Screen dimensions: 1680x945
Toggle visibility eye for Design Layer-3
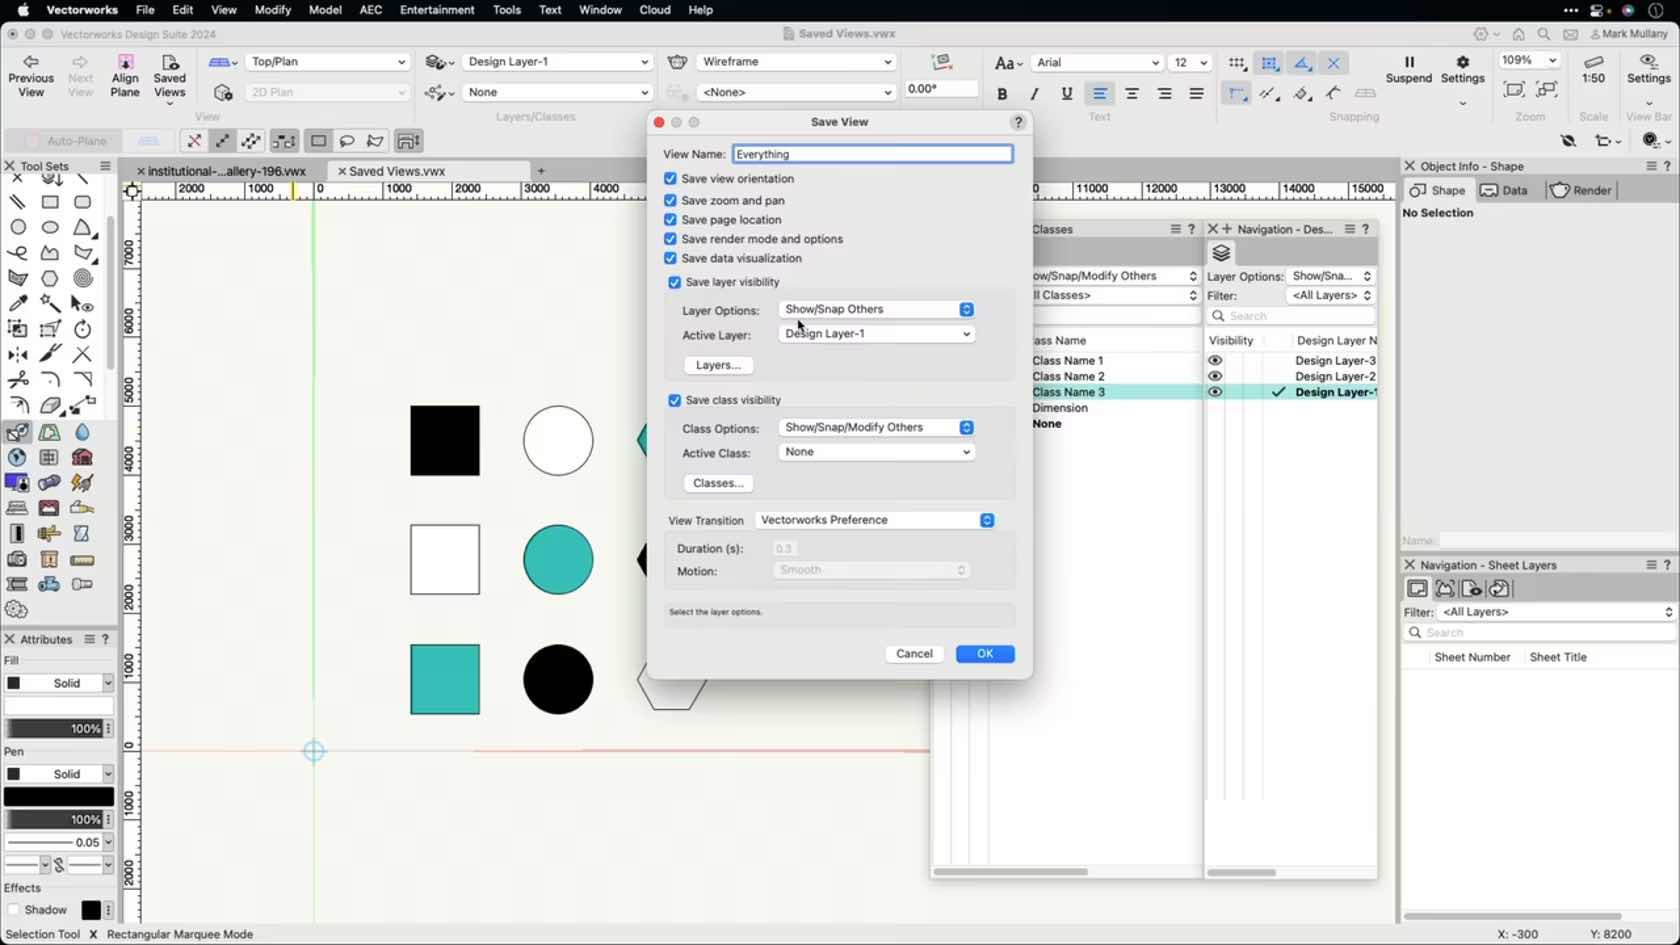(1215, 360)
